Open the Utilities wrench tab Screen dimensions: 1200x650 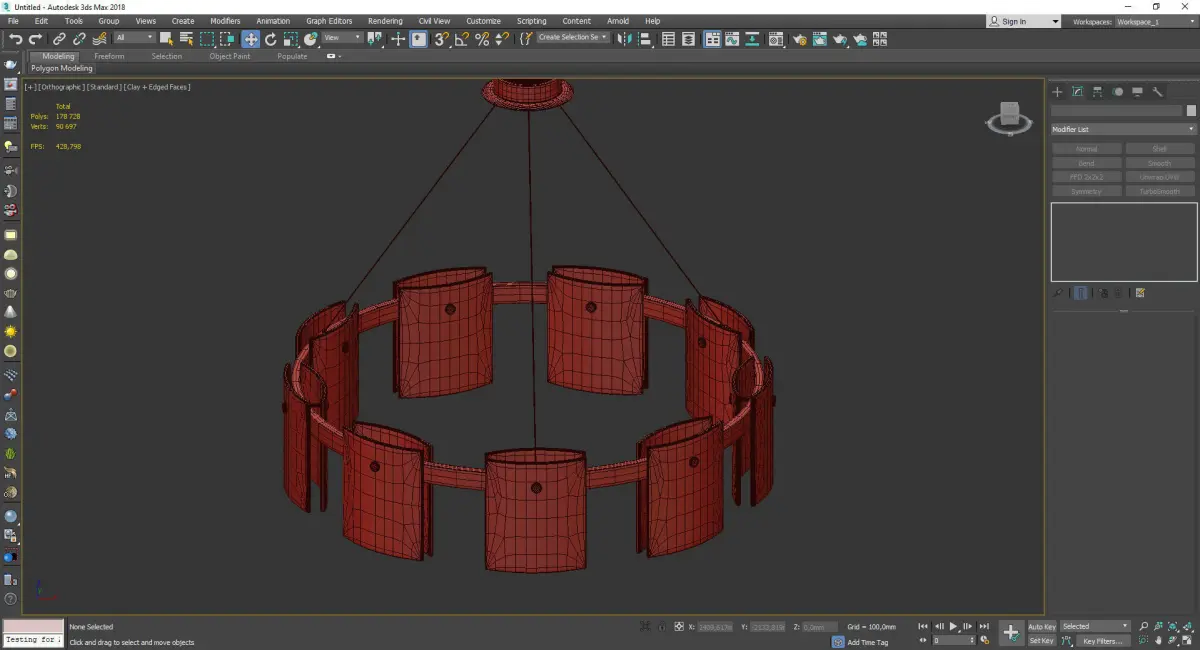tap(1158, 92)
